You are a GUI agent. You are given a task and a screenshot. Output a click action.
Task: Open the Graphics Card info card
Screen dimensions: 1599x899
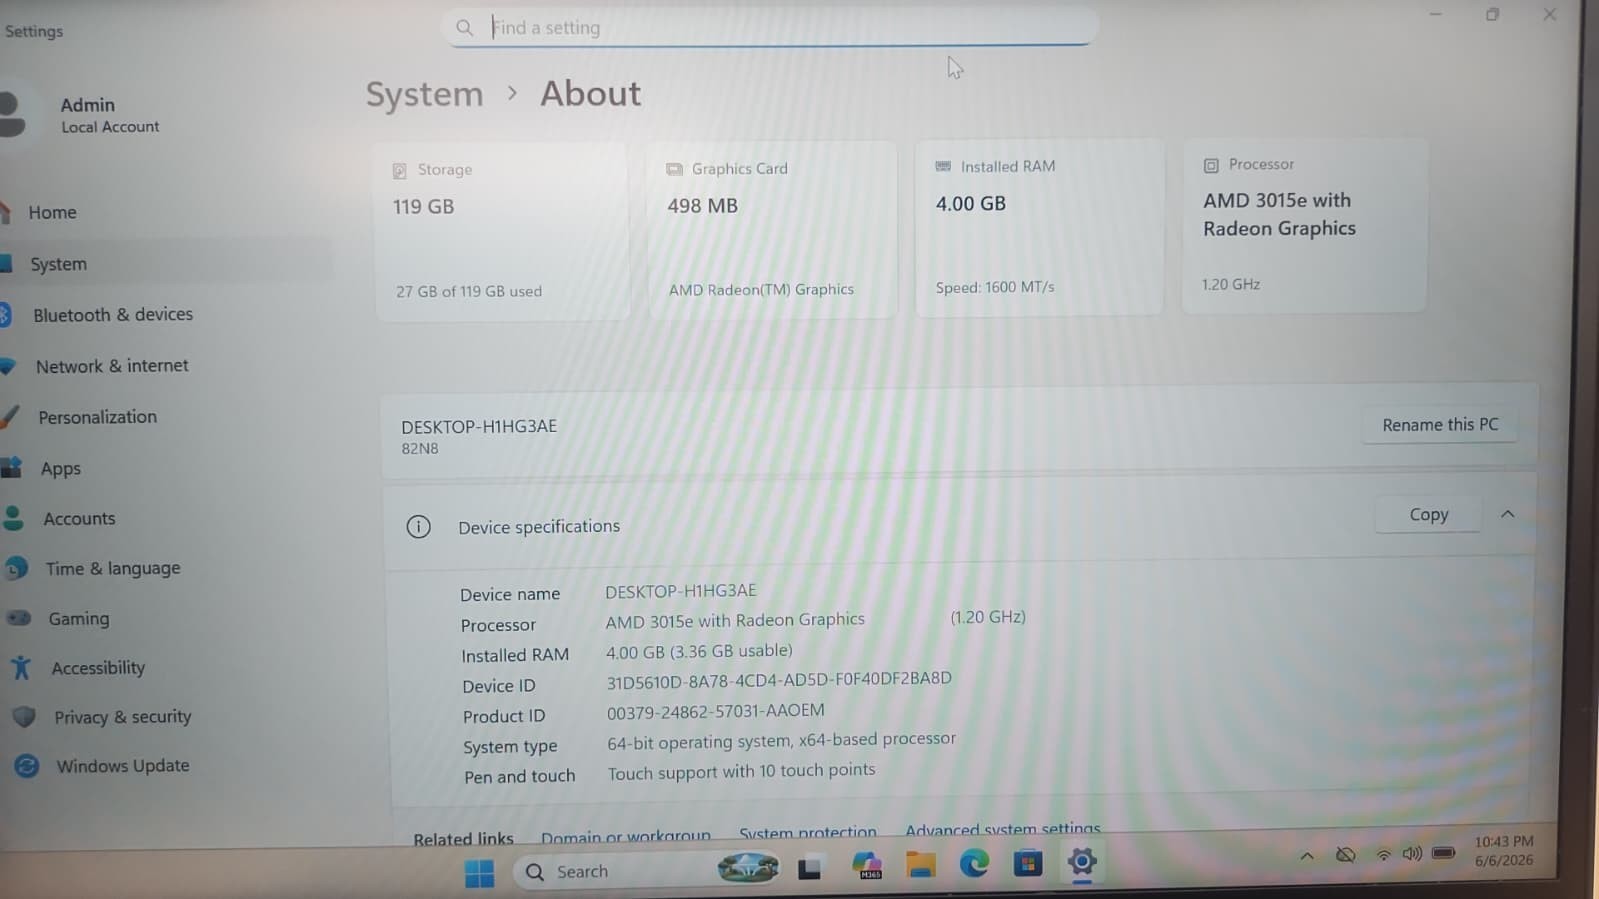click(772, 229)
